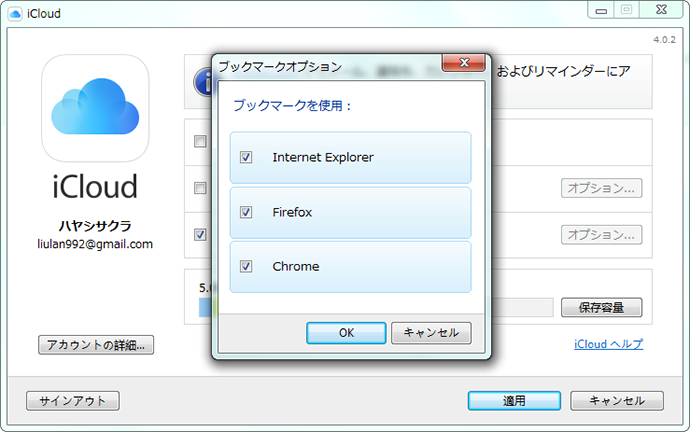The width and height of the screenshot is (690, 432).
Task: Click the サインアウト button
Action: pos(73,401)
